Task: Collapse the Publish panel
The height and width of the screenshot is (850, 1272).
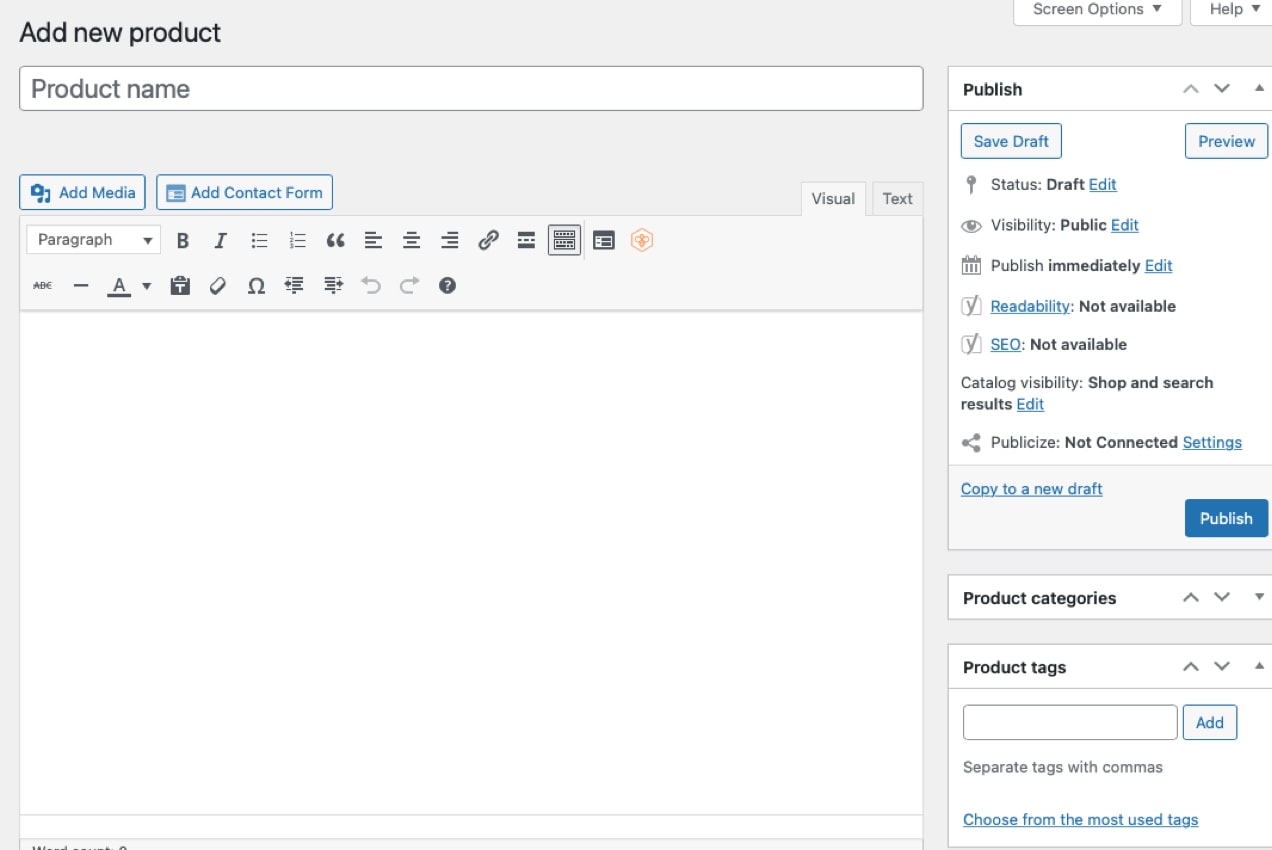Action: pos(1258,89)
